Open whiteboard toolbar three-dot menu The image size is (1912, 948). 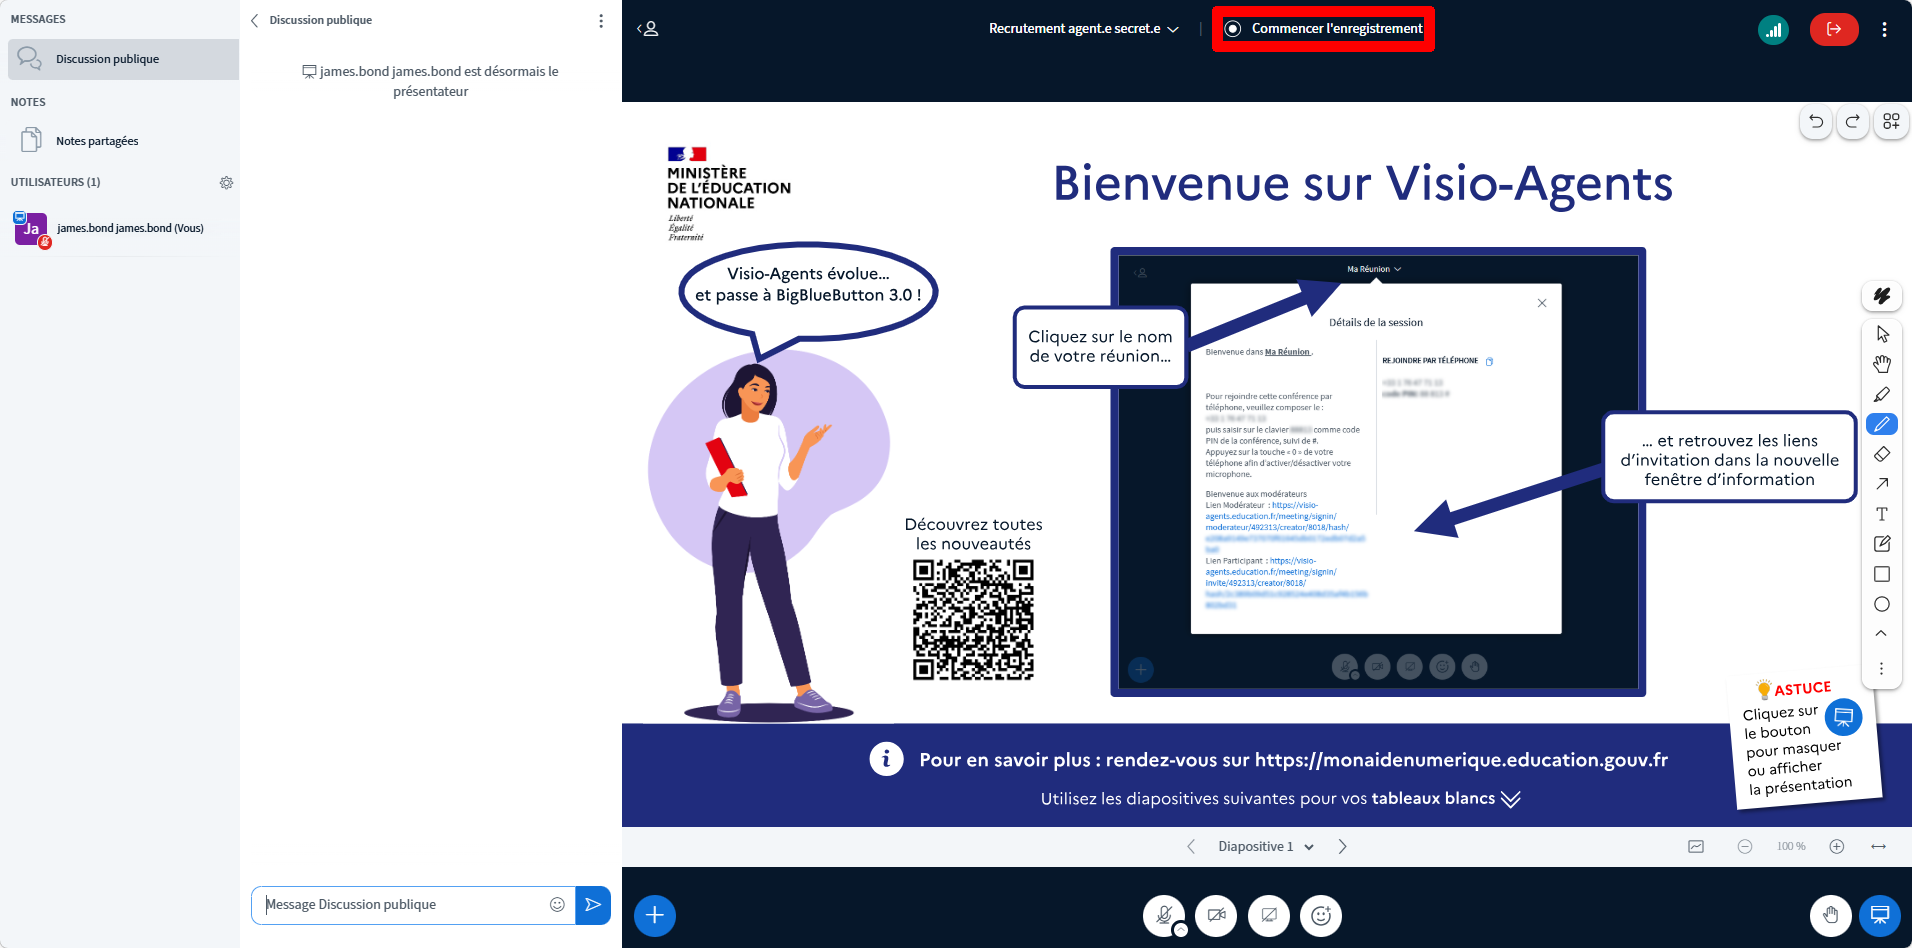click(1881, 668)
